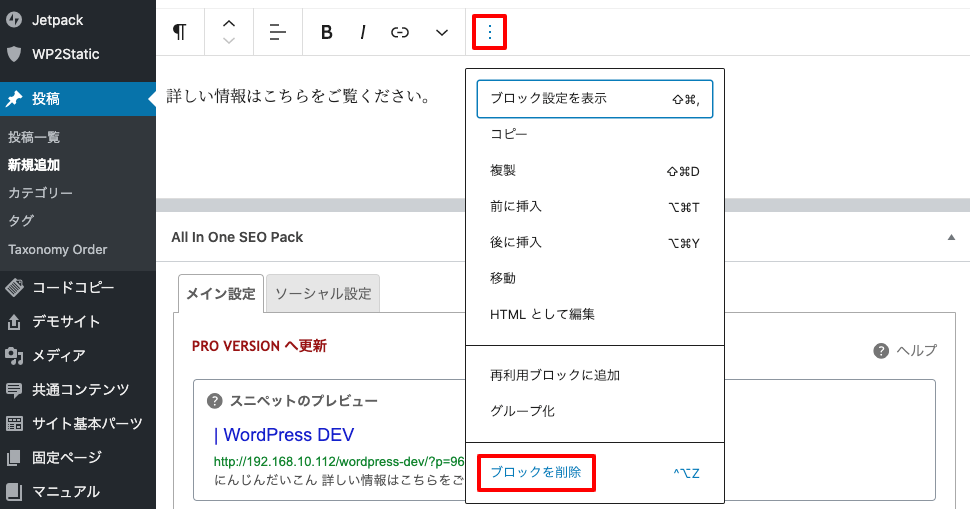Insert a link using the link icon
This screenshot has height=509, width=970.
(400, 32)
